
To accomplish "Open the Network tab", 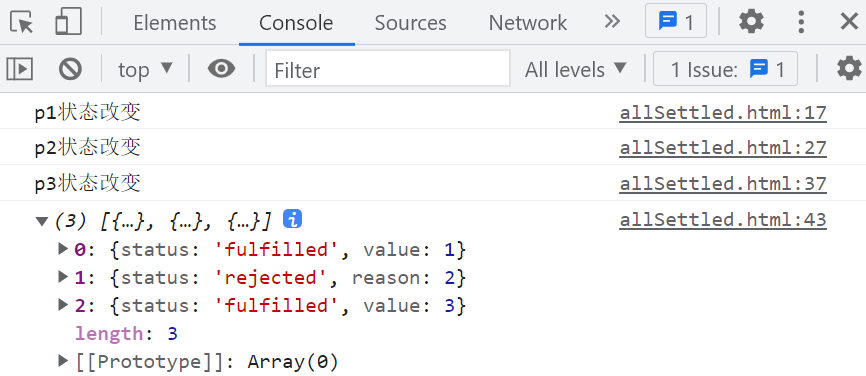I will 527,23.
